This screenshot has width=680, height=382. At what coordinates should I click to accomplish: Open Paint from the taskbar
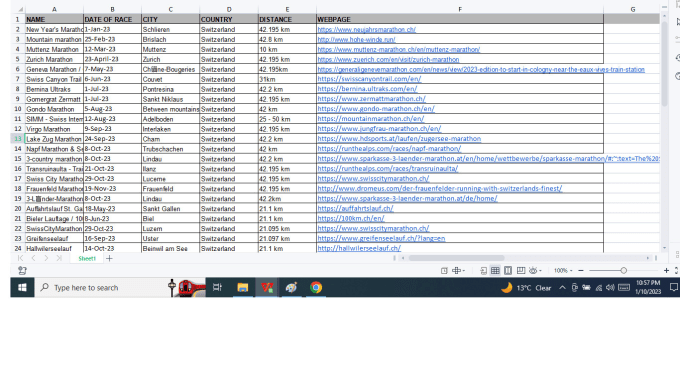coord(291,287)
